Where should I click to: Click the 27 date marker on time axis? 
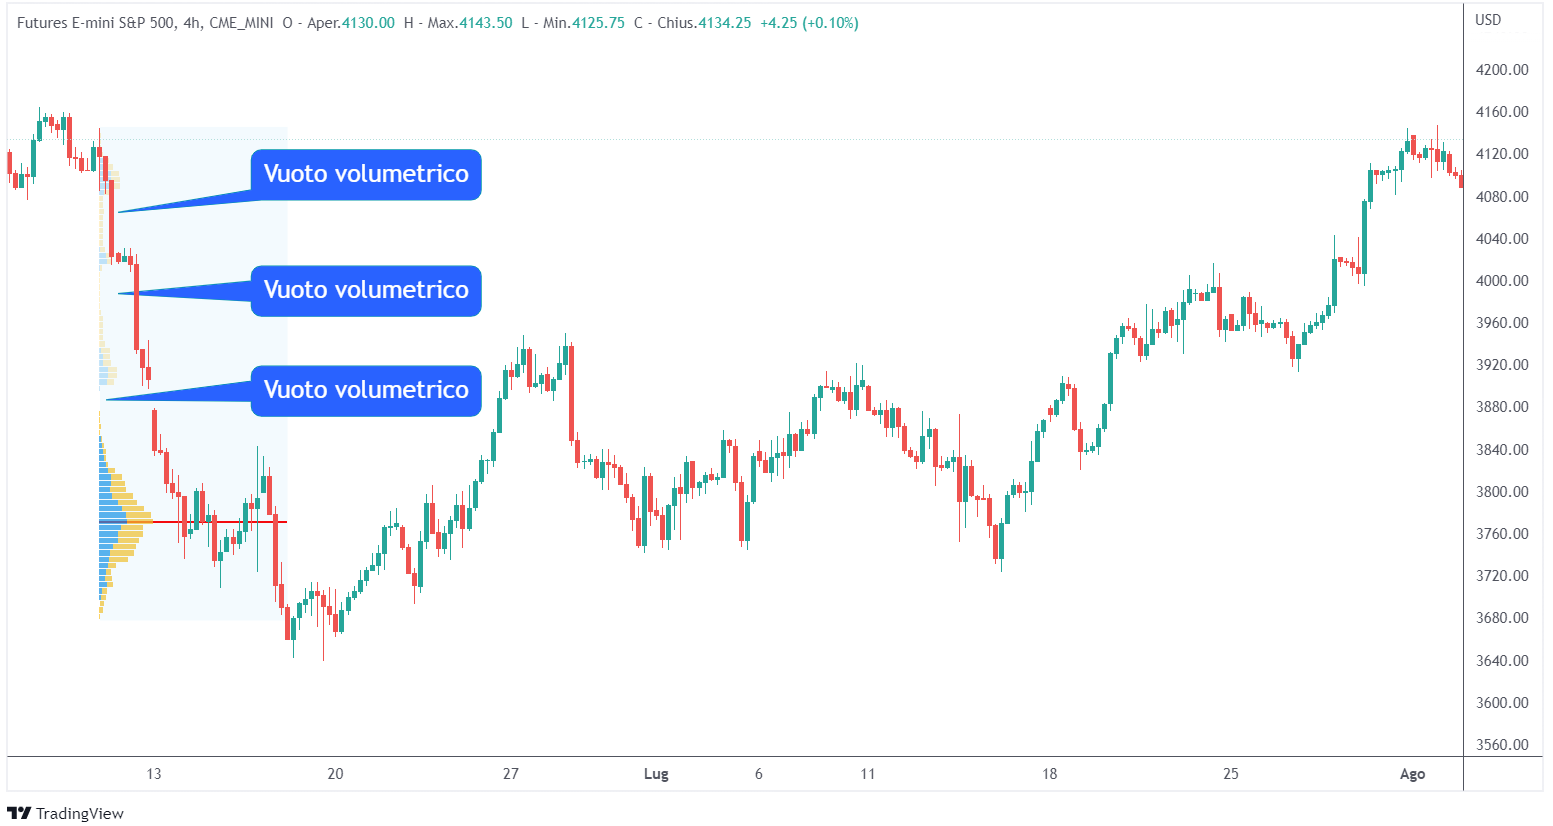tap(511, 774)
